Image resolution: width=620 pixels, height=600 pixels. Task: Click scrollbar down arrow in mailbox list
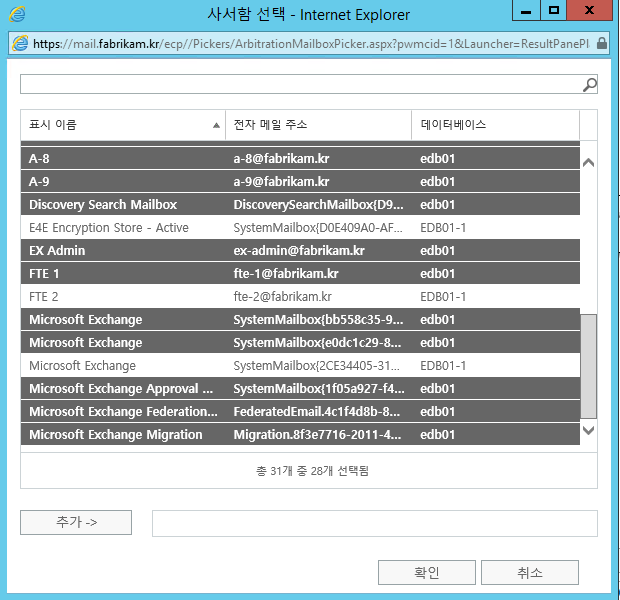[588, 430]
